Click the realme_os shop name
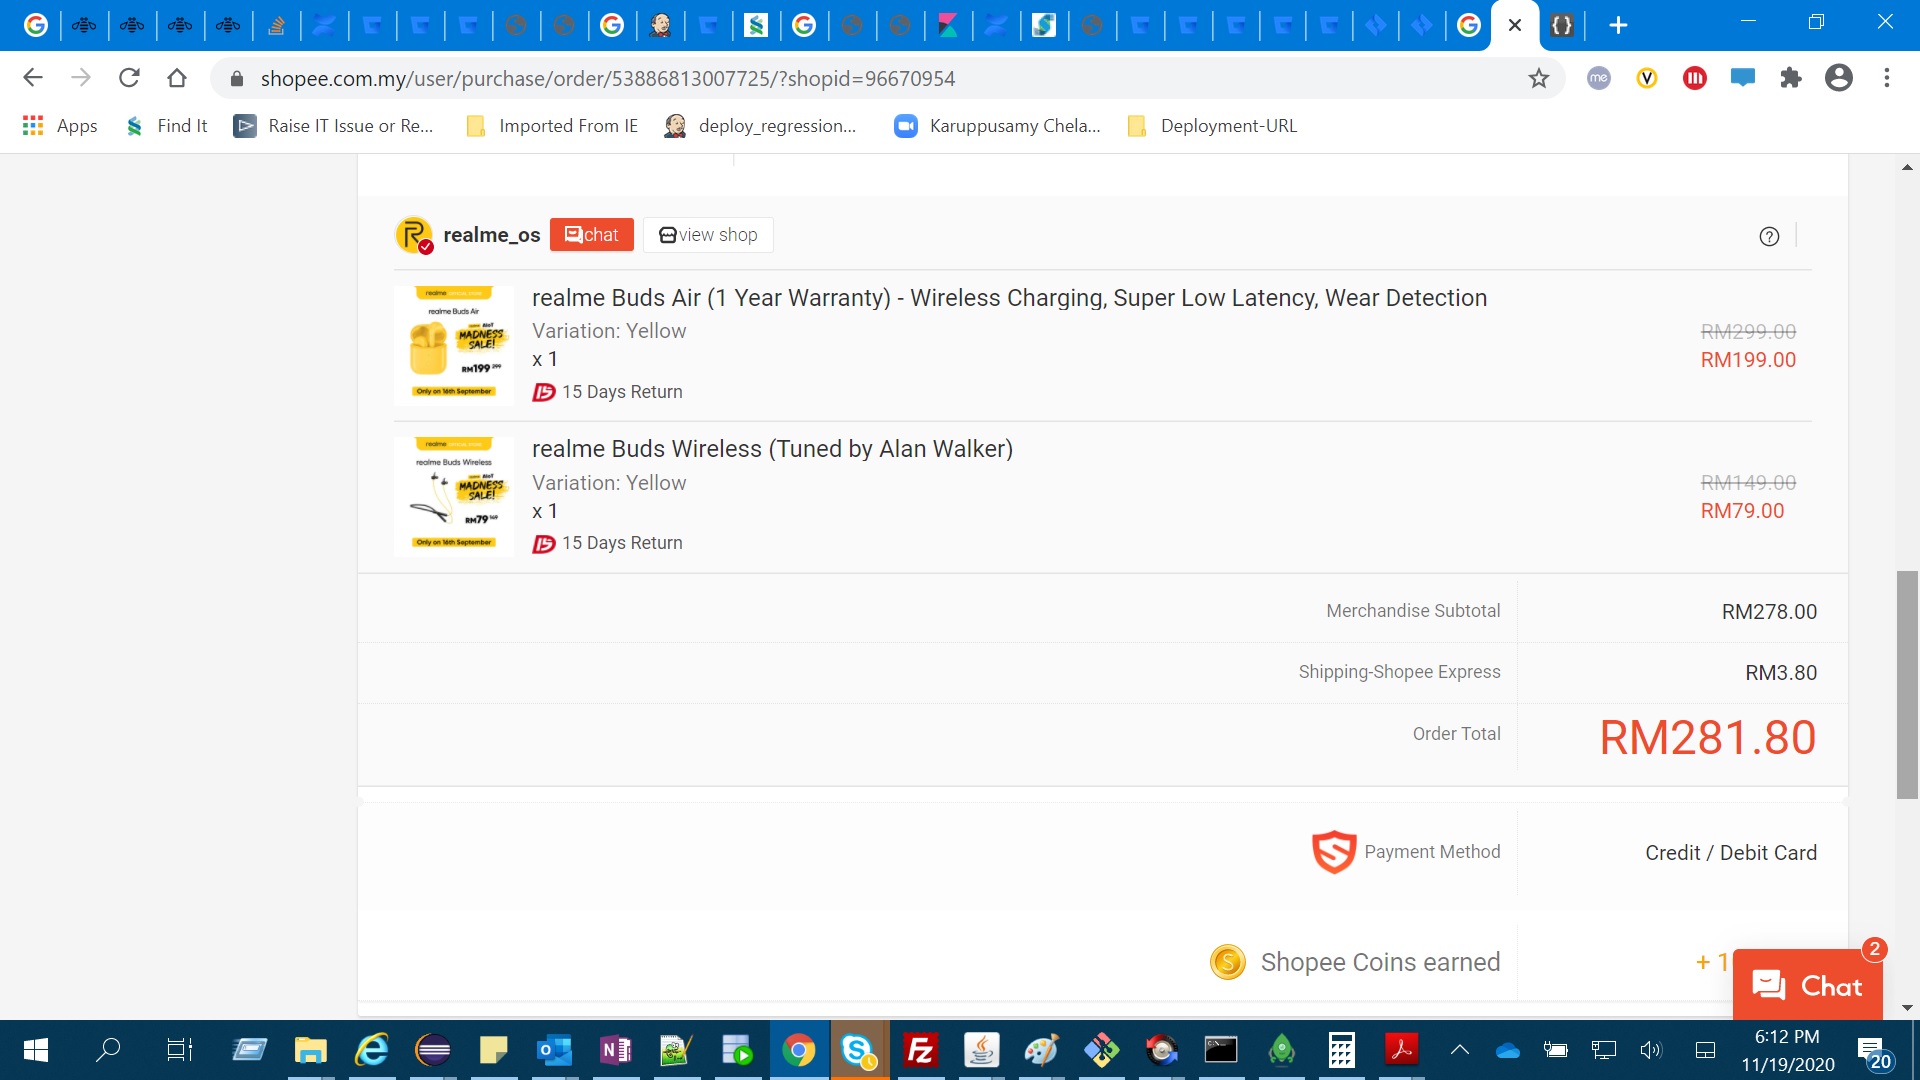1920x1080 pixels. click(x=492, y=235)
